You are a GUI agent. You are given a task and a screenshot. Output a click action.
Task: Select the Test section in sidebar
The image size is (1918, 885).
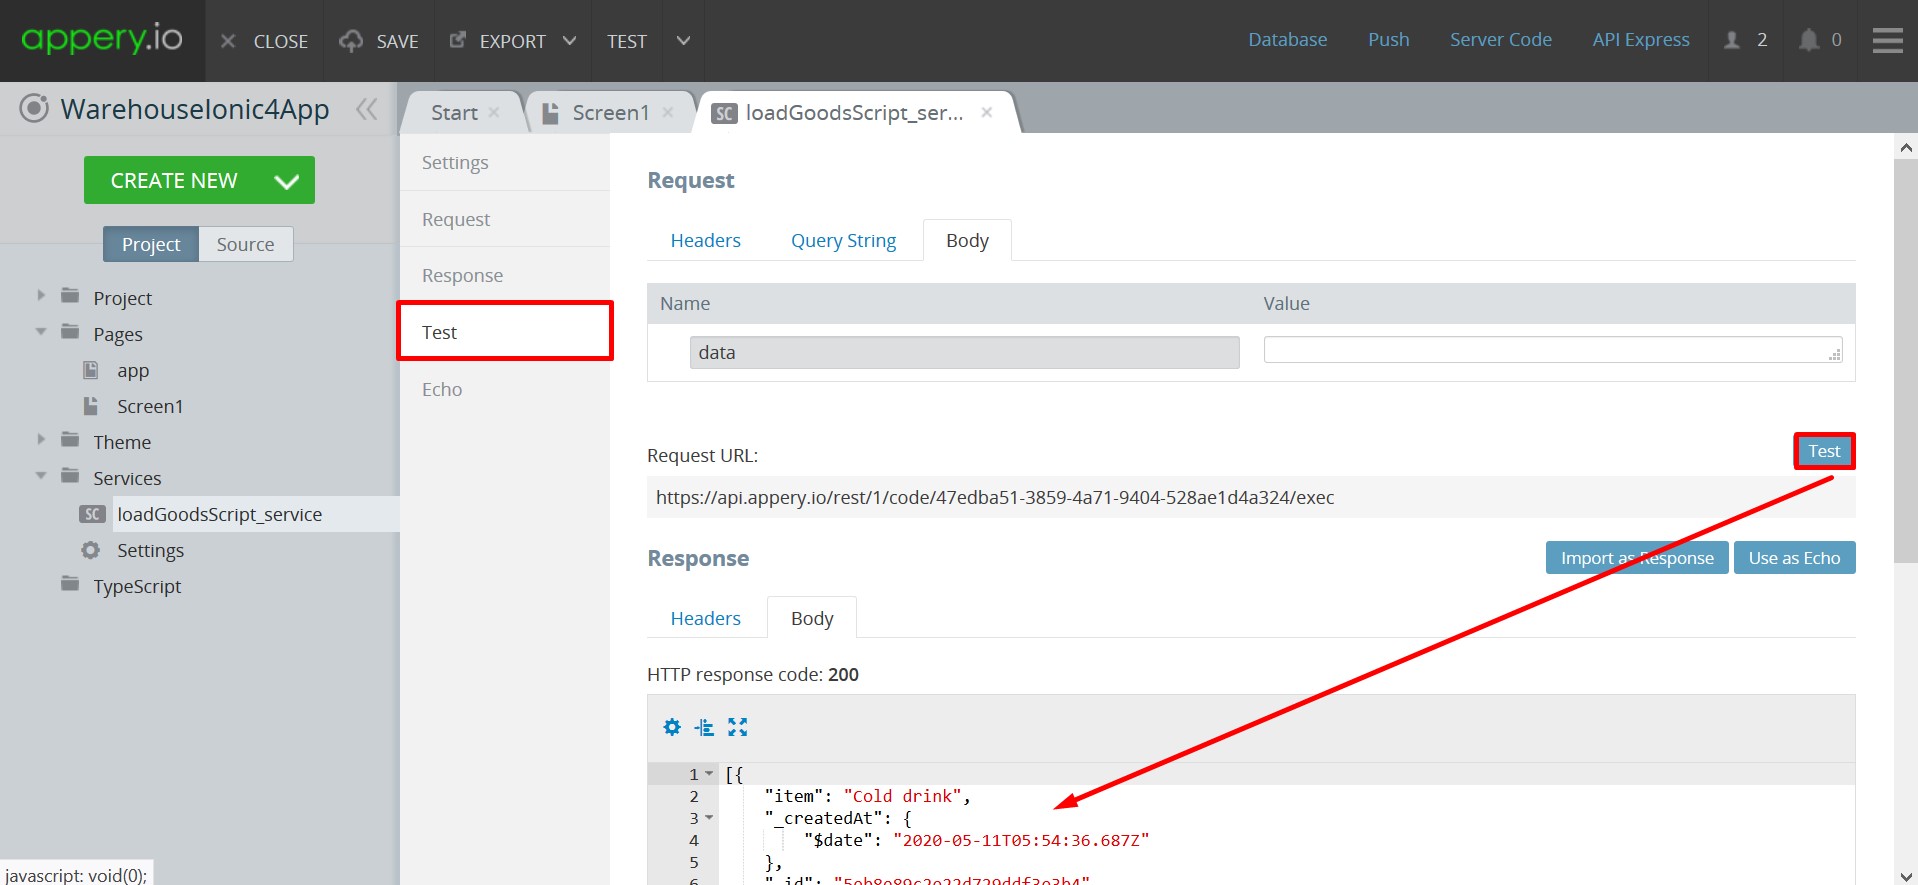click(504, 332)
